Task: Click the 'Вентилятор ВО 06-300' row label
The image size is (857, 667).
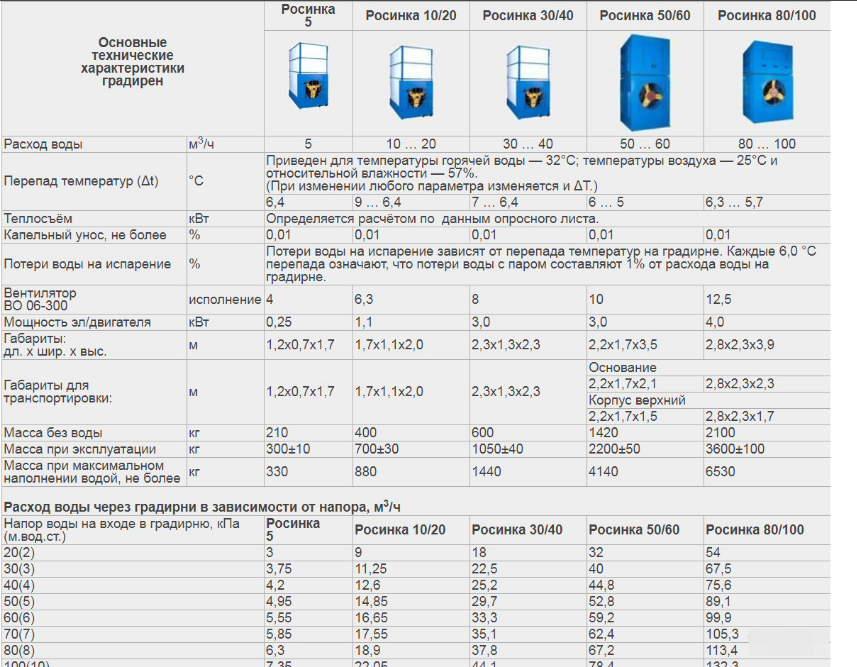Action: [x=42, y=299]
